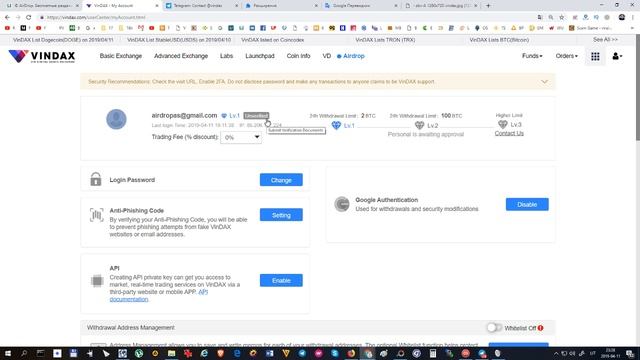Open the Coin Info page
The image size is (640, 360).
[298, 56]
